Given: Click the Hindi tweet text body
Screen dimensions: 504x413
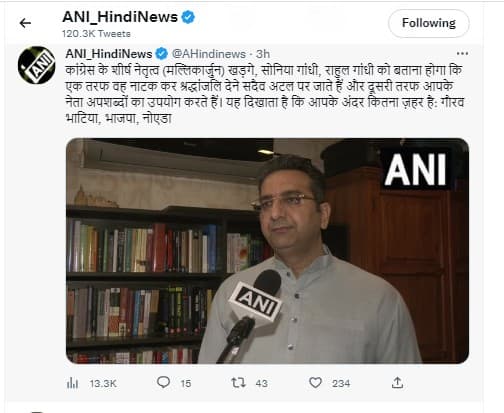Looking at the screenshot, I should (265, 94).
